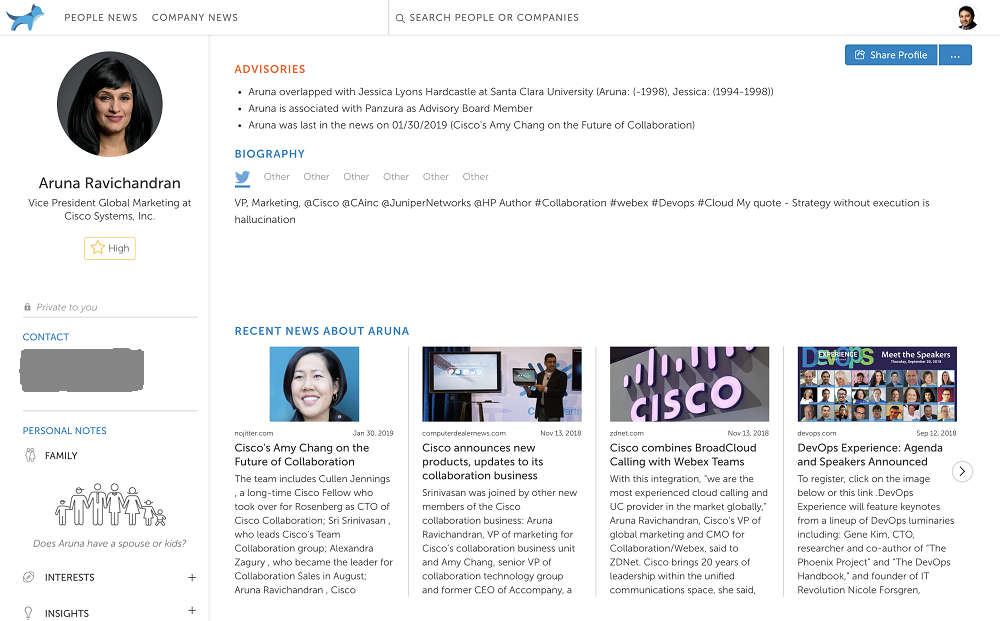Open 'DevOps Experience: Agenda and Speakers Announced'
1000x621 pixels.
(870, 455)
